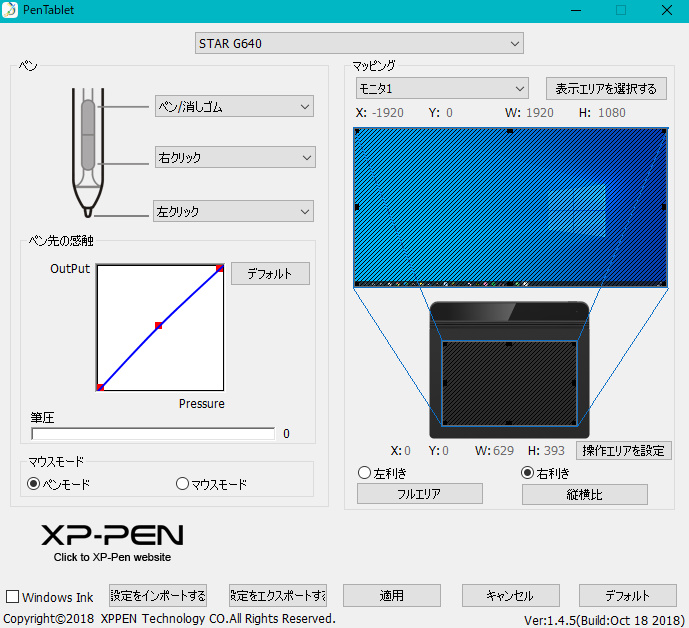Click the top-right red pressure curve point
Screen dimensions: 689x628
click(220, 268)
